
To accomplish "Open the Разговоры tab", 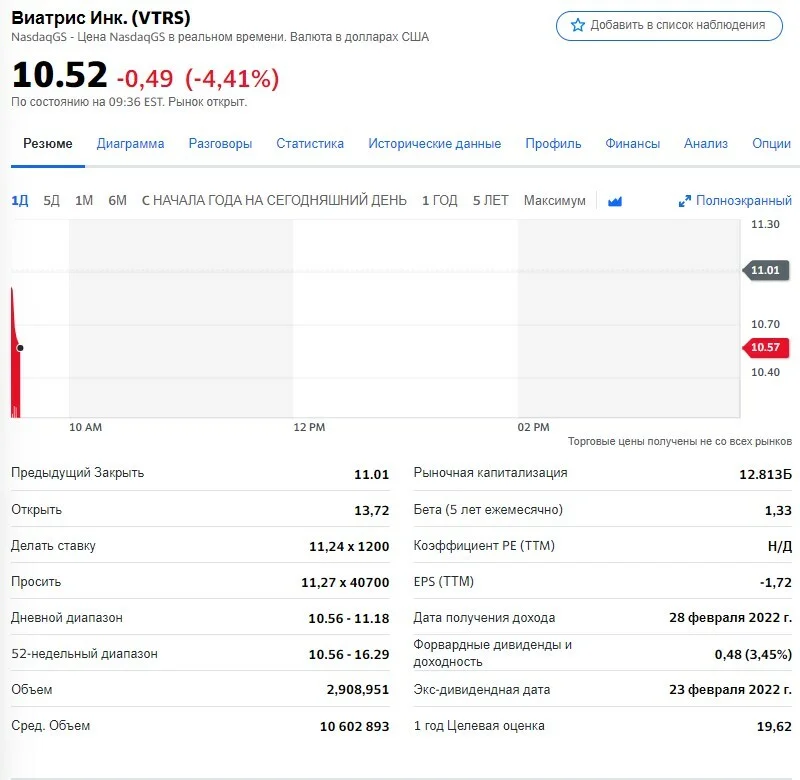I will (x=220, y=143).
